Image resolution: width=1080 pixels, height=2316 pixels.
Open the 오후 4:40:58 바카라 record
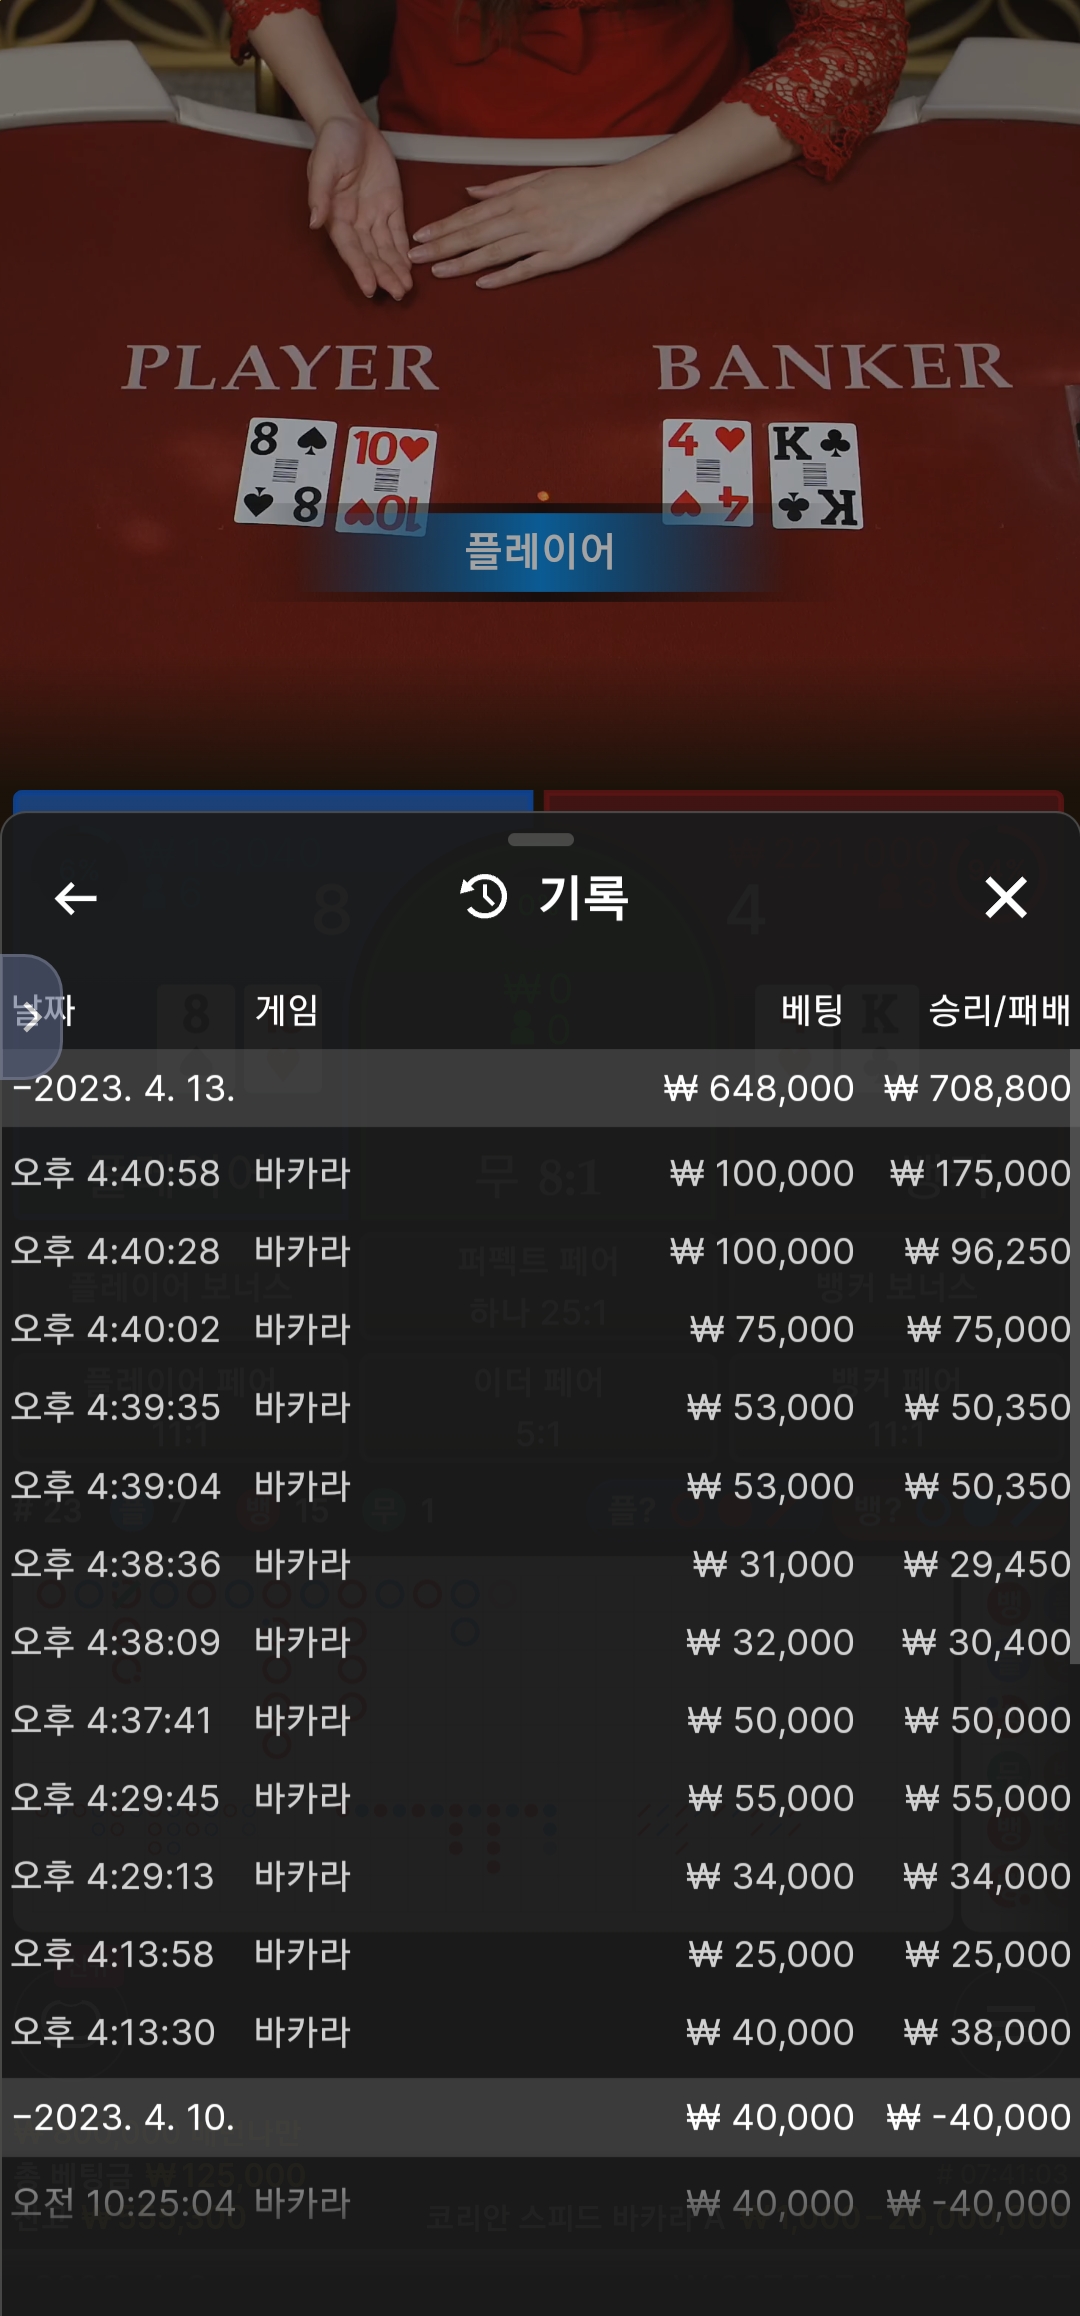coord(540,1173)
